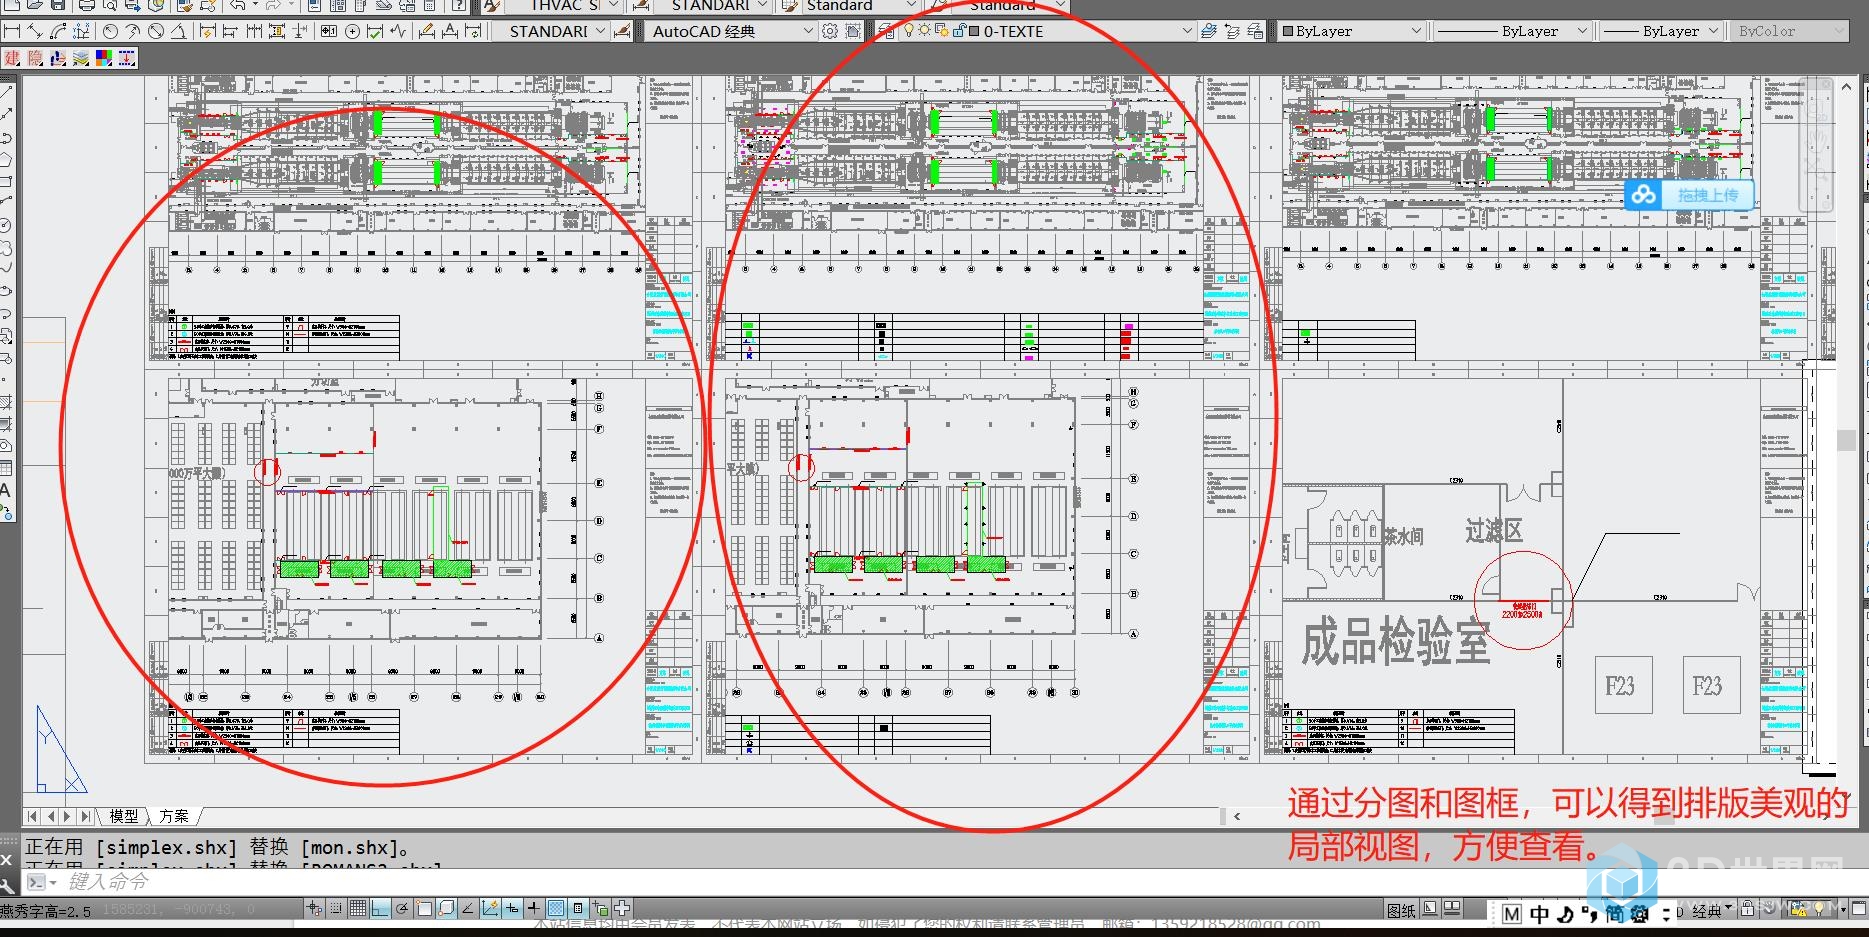Switch to the 模型 tab

[124, 816]
